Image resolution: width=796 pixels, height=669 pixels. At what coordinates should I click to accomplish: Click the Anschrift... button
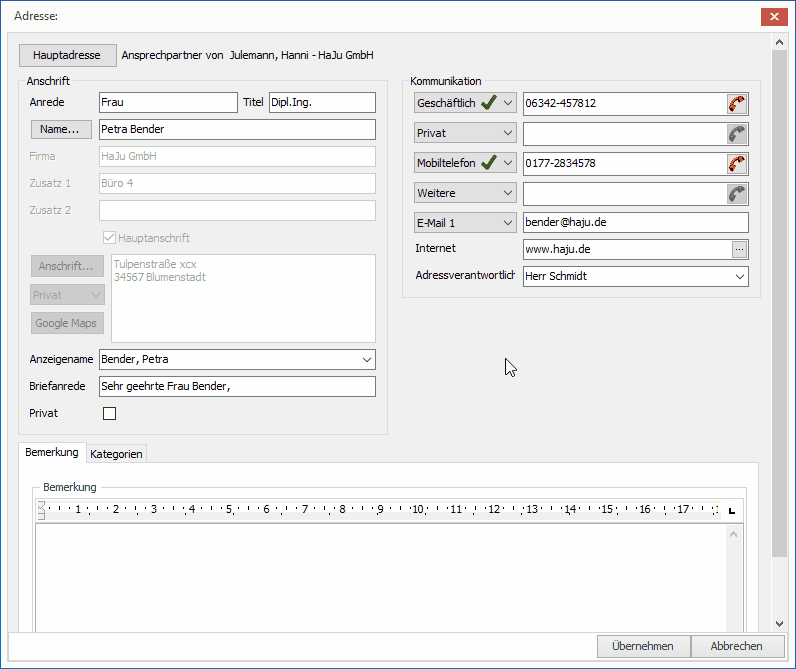pyautogui.click(x=67, y=266)
